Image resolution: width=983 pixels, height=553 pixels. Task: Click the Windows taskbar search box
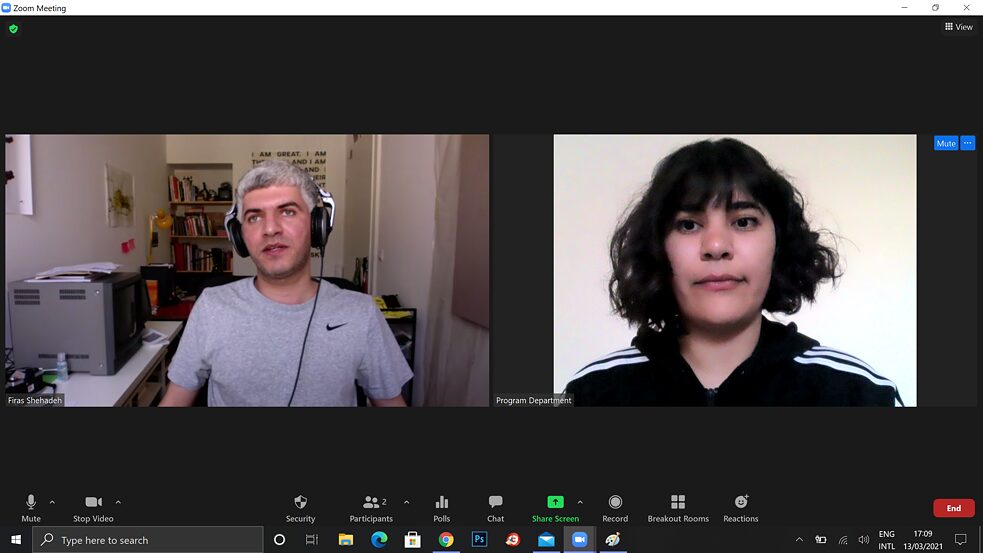(x=148, y=540)
